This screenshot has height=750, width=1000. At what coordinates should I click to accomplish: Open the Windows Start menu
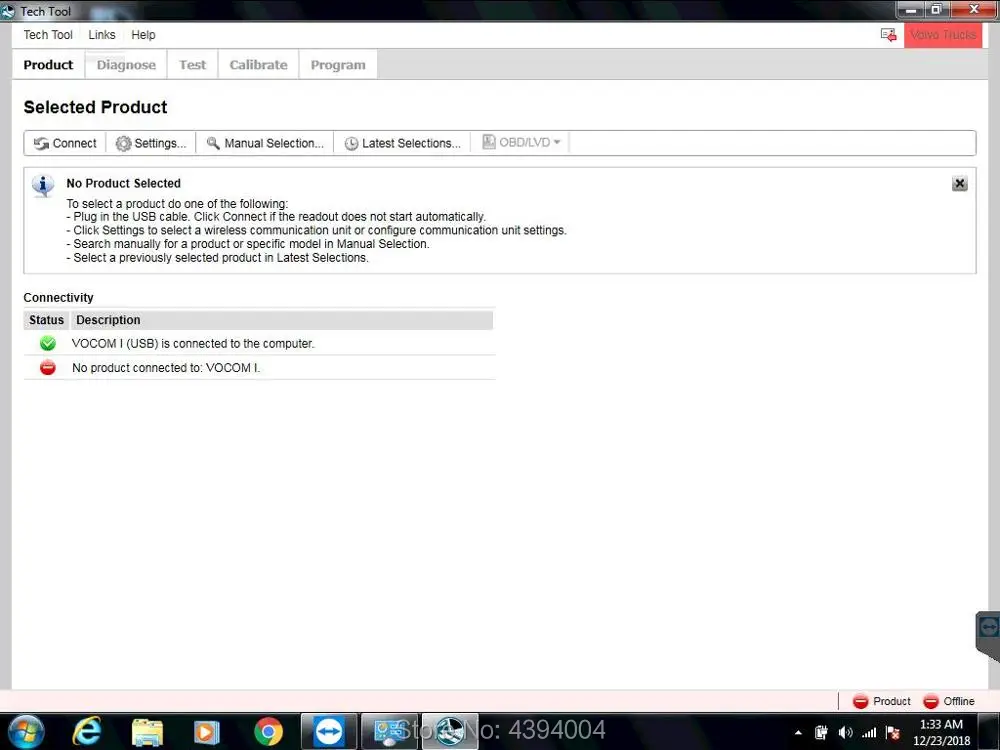(x=26, y=732)
